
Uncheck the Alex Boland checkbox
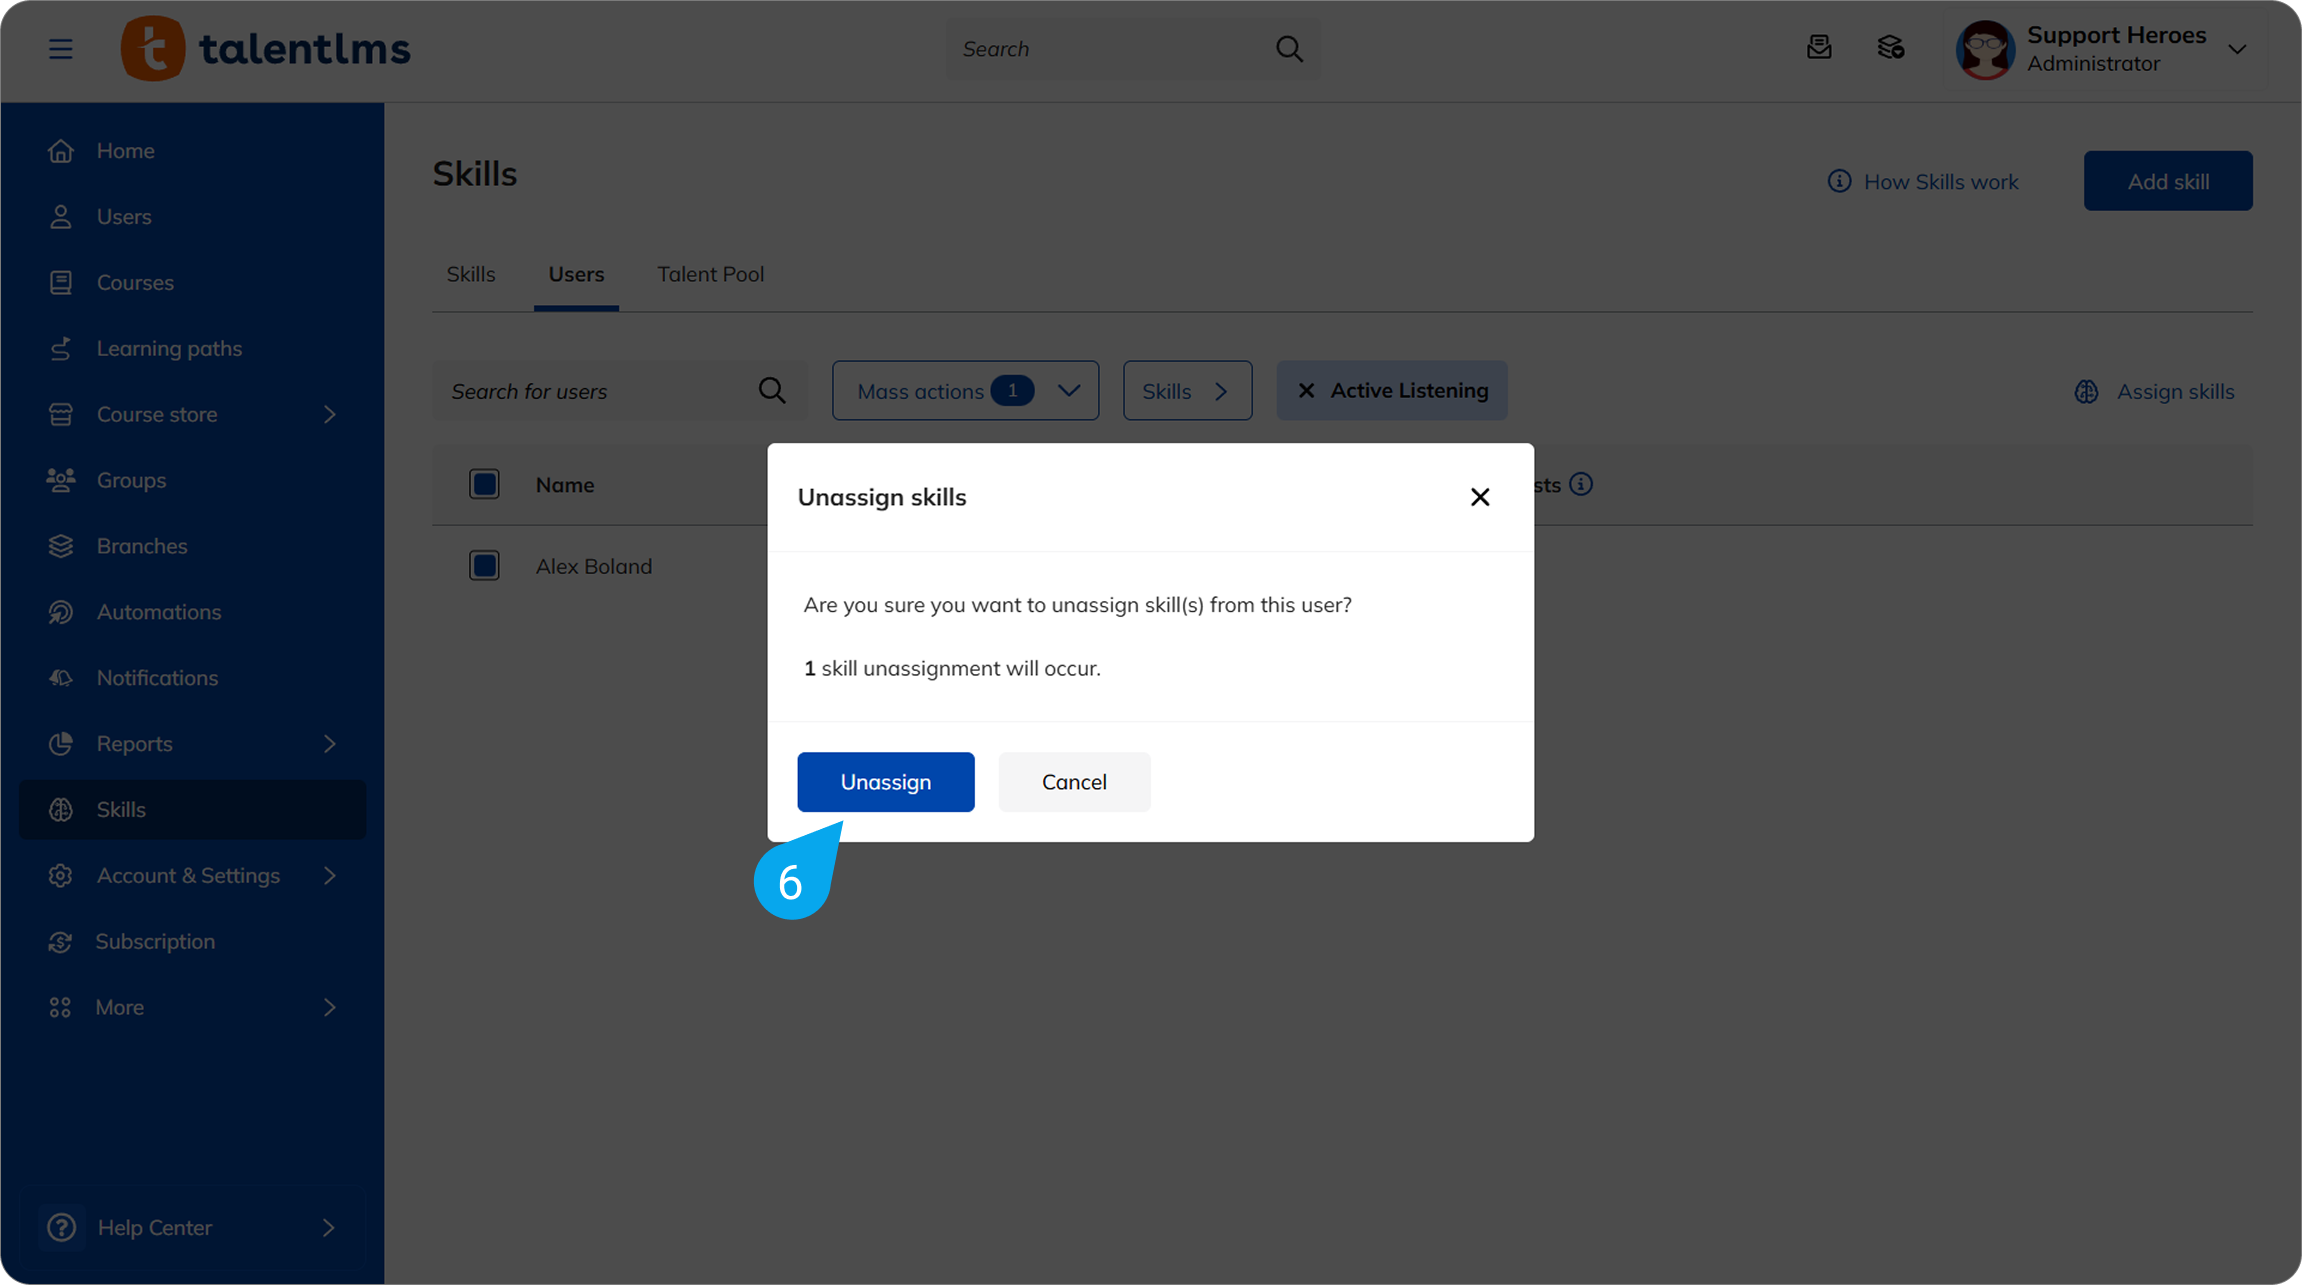coord(485,566)
